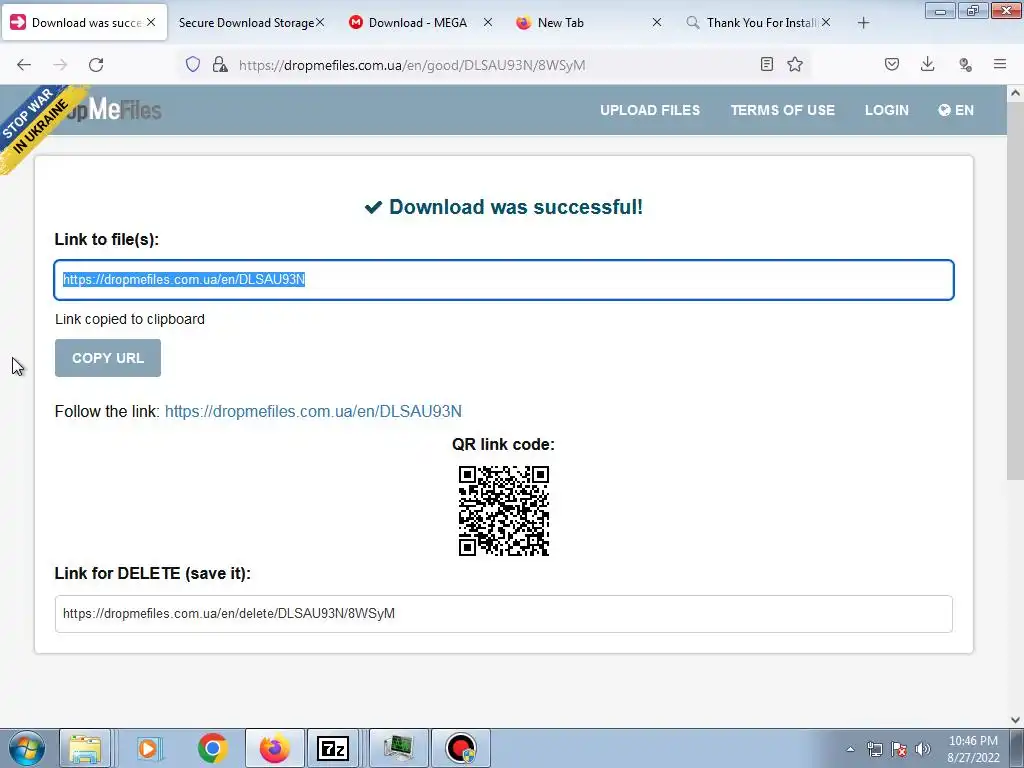This screenshot has width=1024, height=768.
Task: Select the Firefox taskbar button
Action: (x=275, y=748)
